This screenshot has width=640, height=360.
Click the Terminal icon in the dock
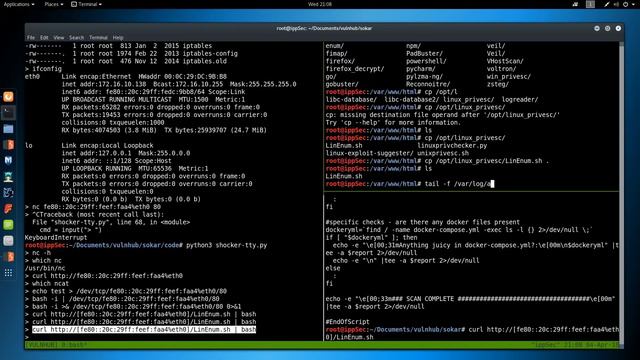pyautogui.click(x=8, y=113)
